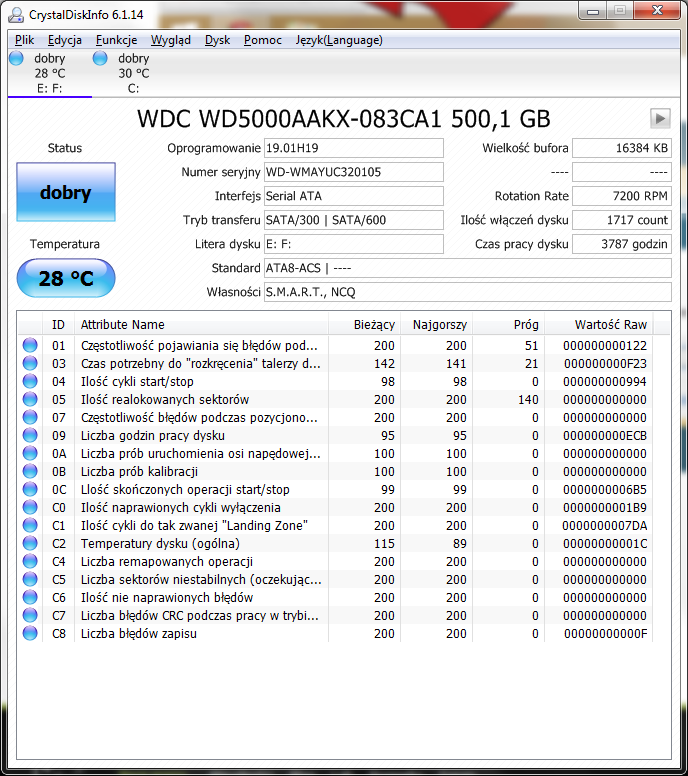The image size is (688, 776).
Task: Click the blue dobry status button
Action: pos(66,192)
